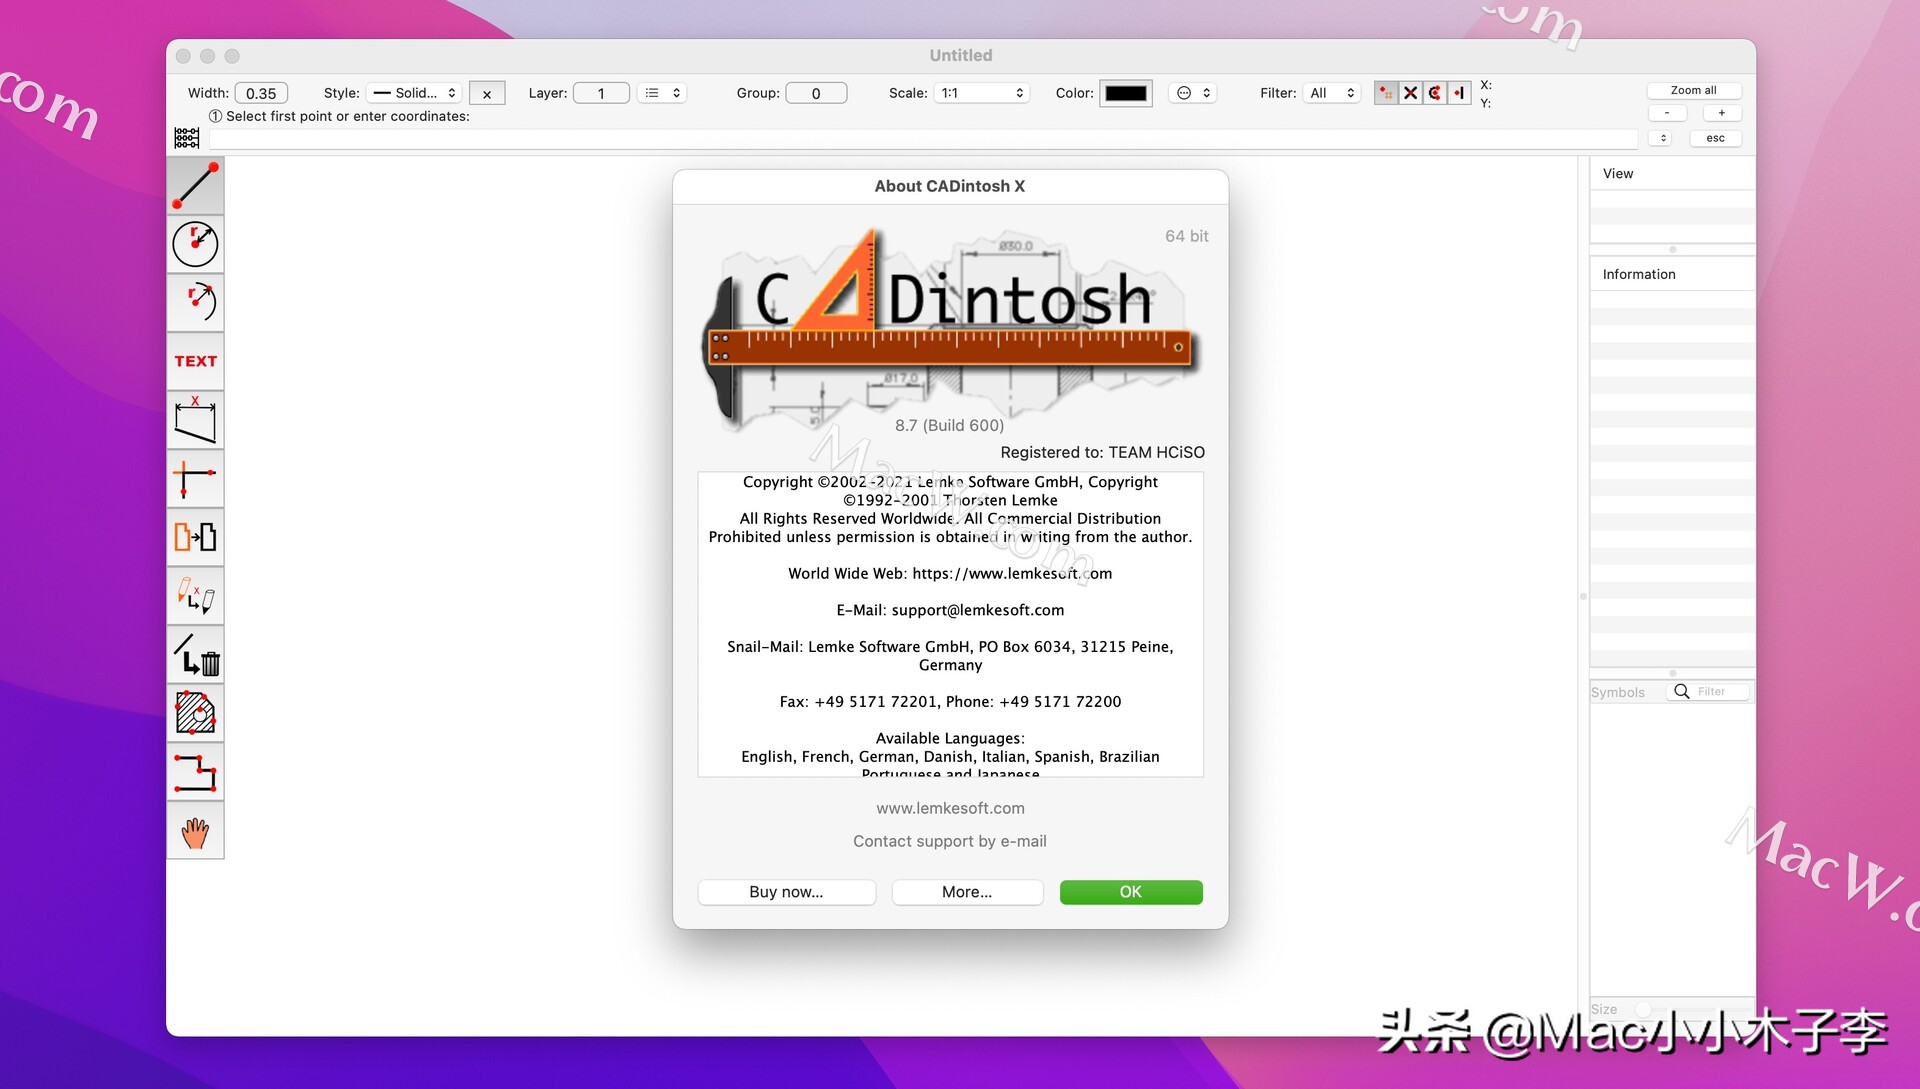Click the x button beside Style

pos(487,93)
